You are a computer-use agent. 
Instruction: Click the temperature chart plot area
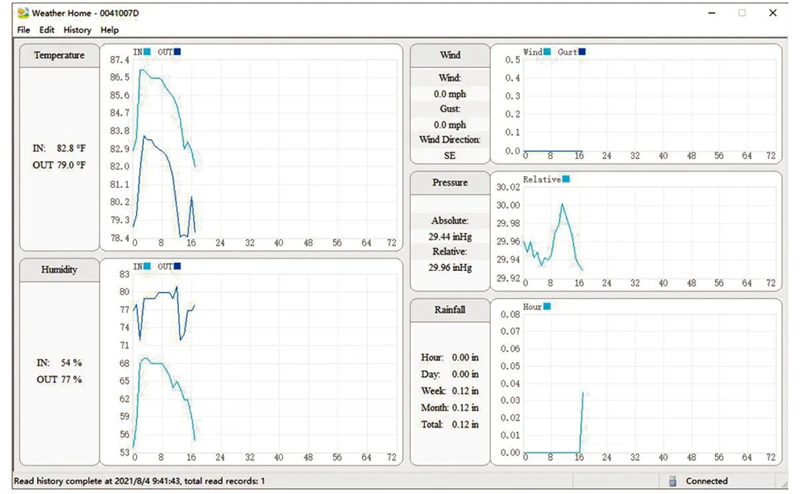point(265,149)
